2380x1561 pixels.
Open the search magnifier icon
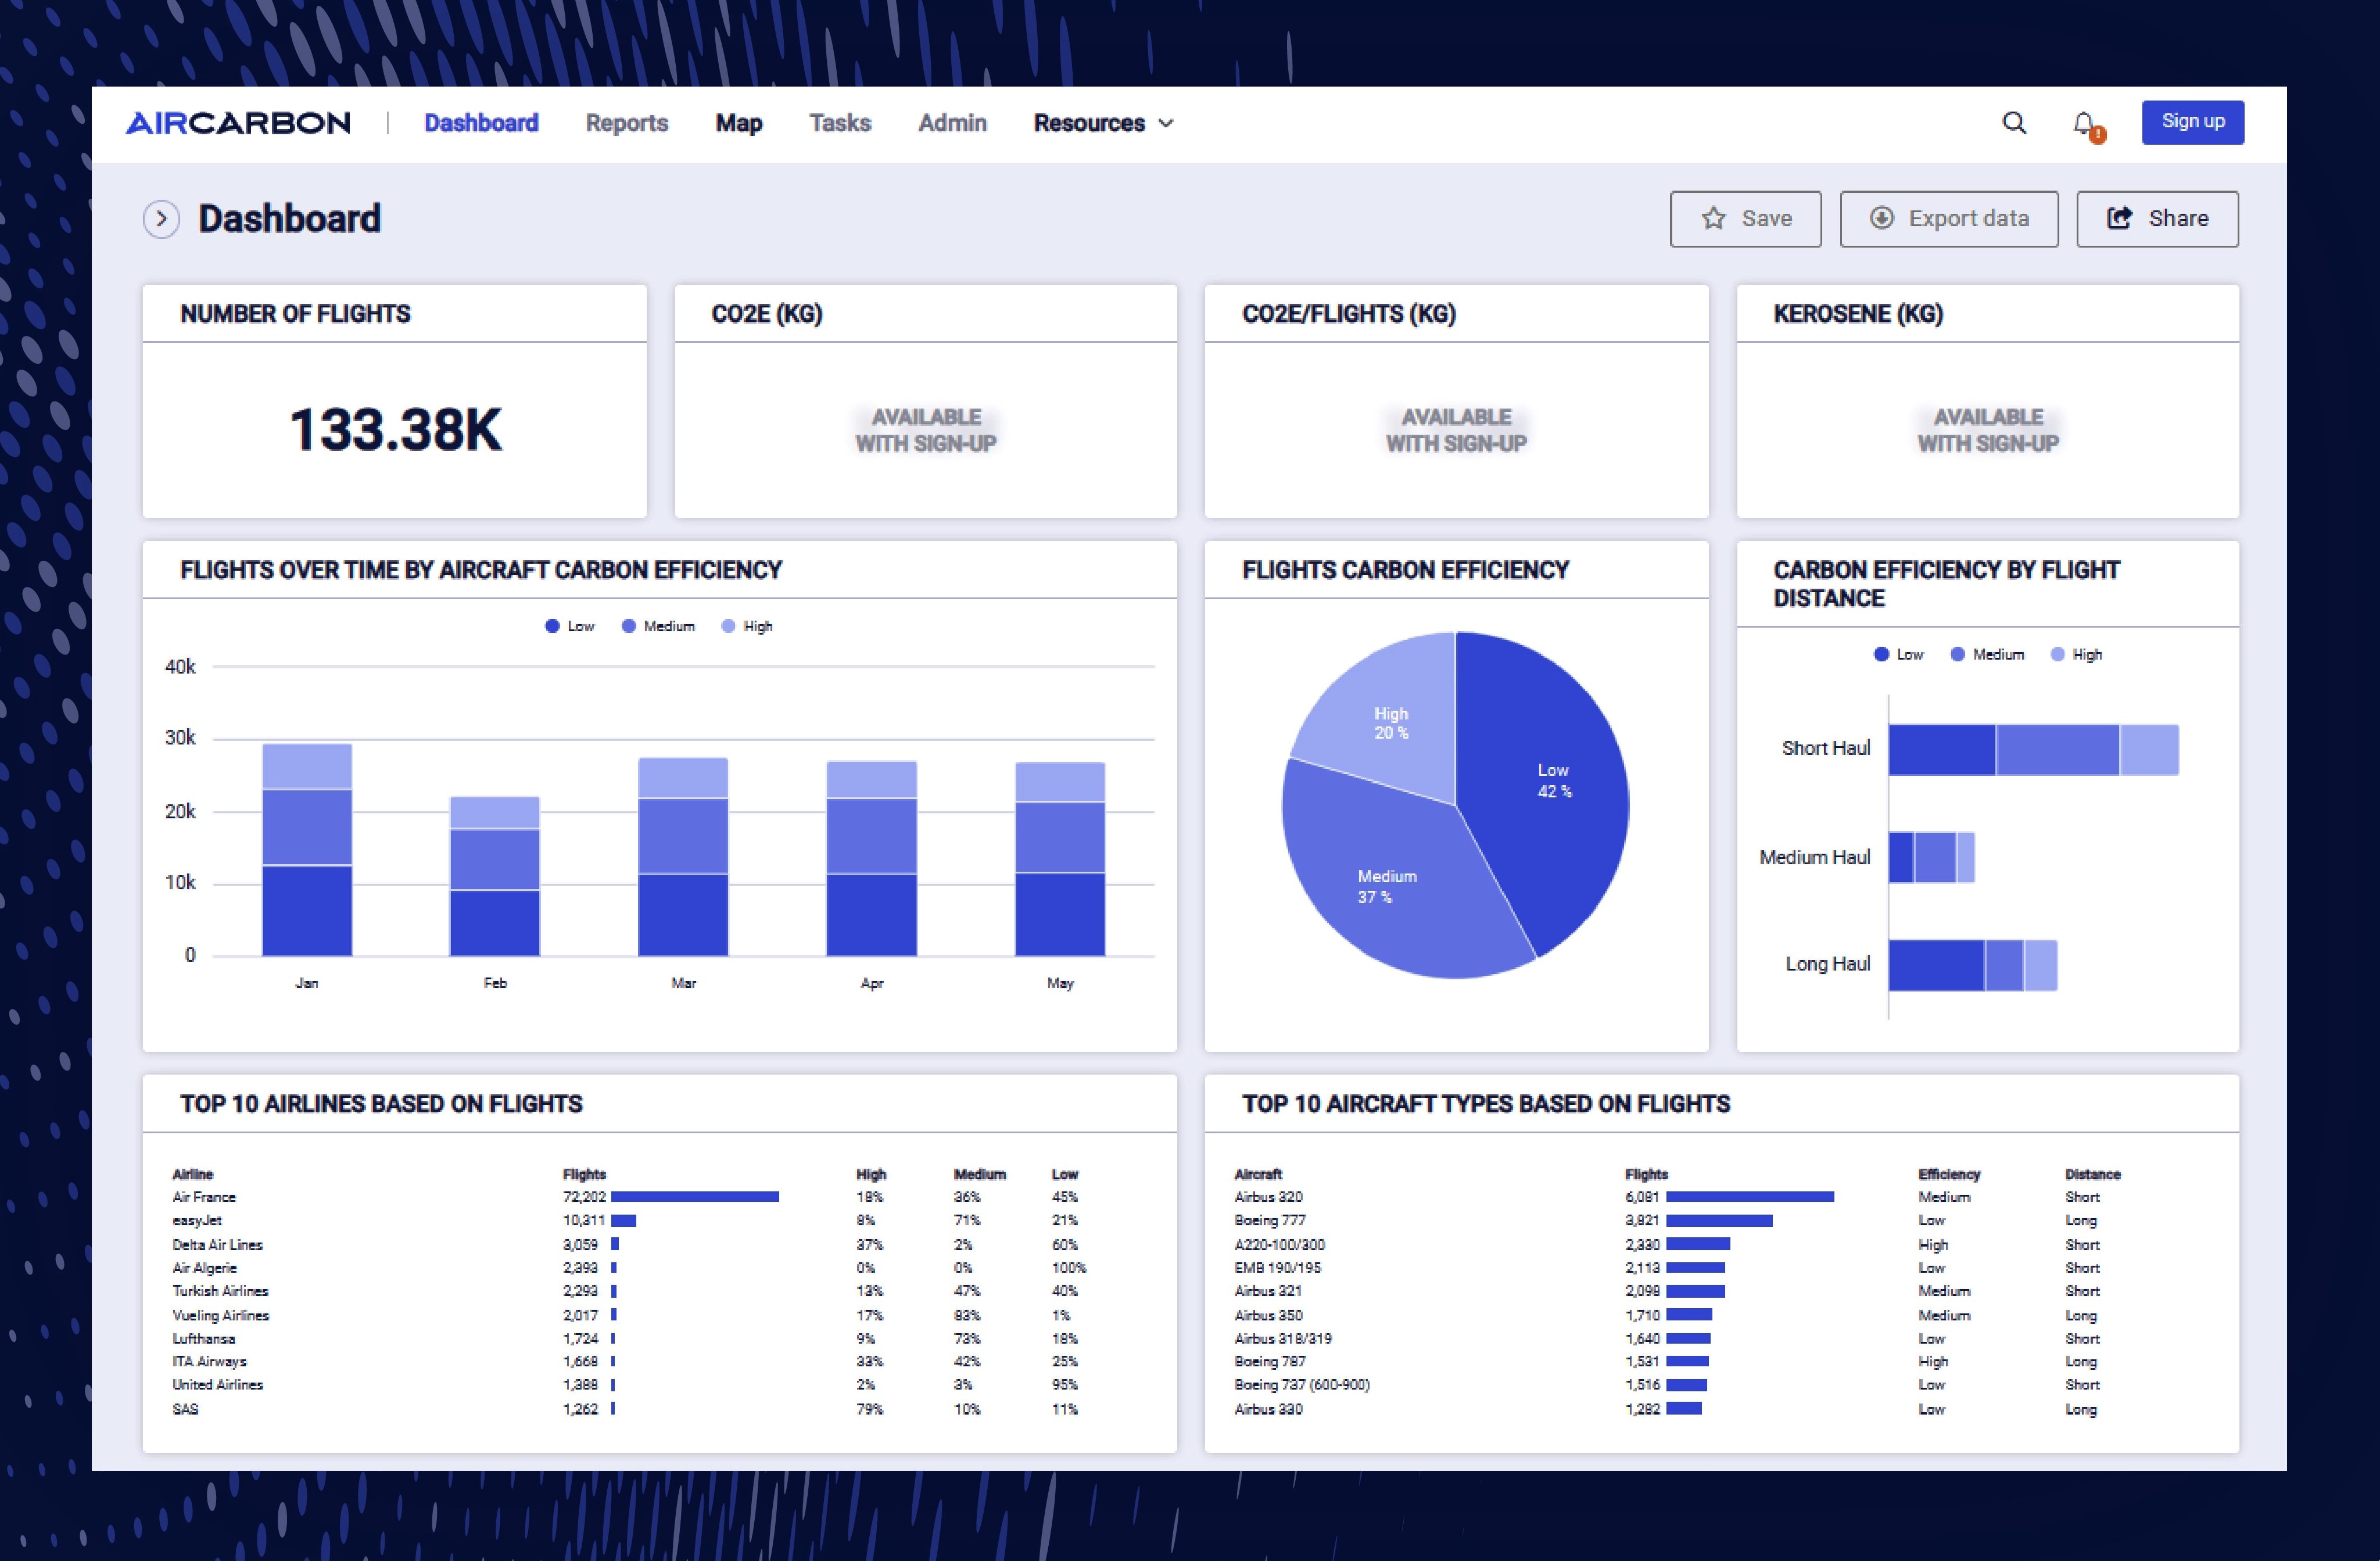(x=2014, y=123)
